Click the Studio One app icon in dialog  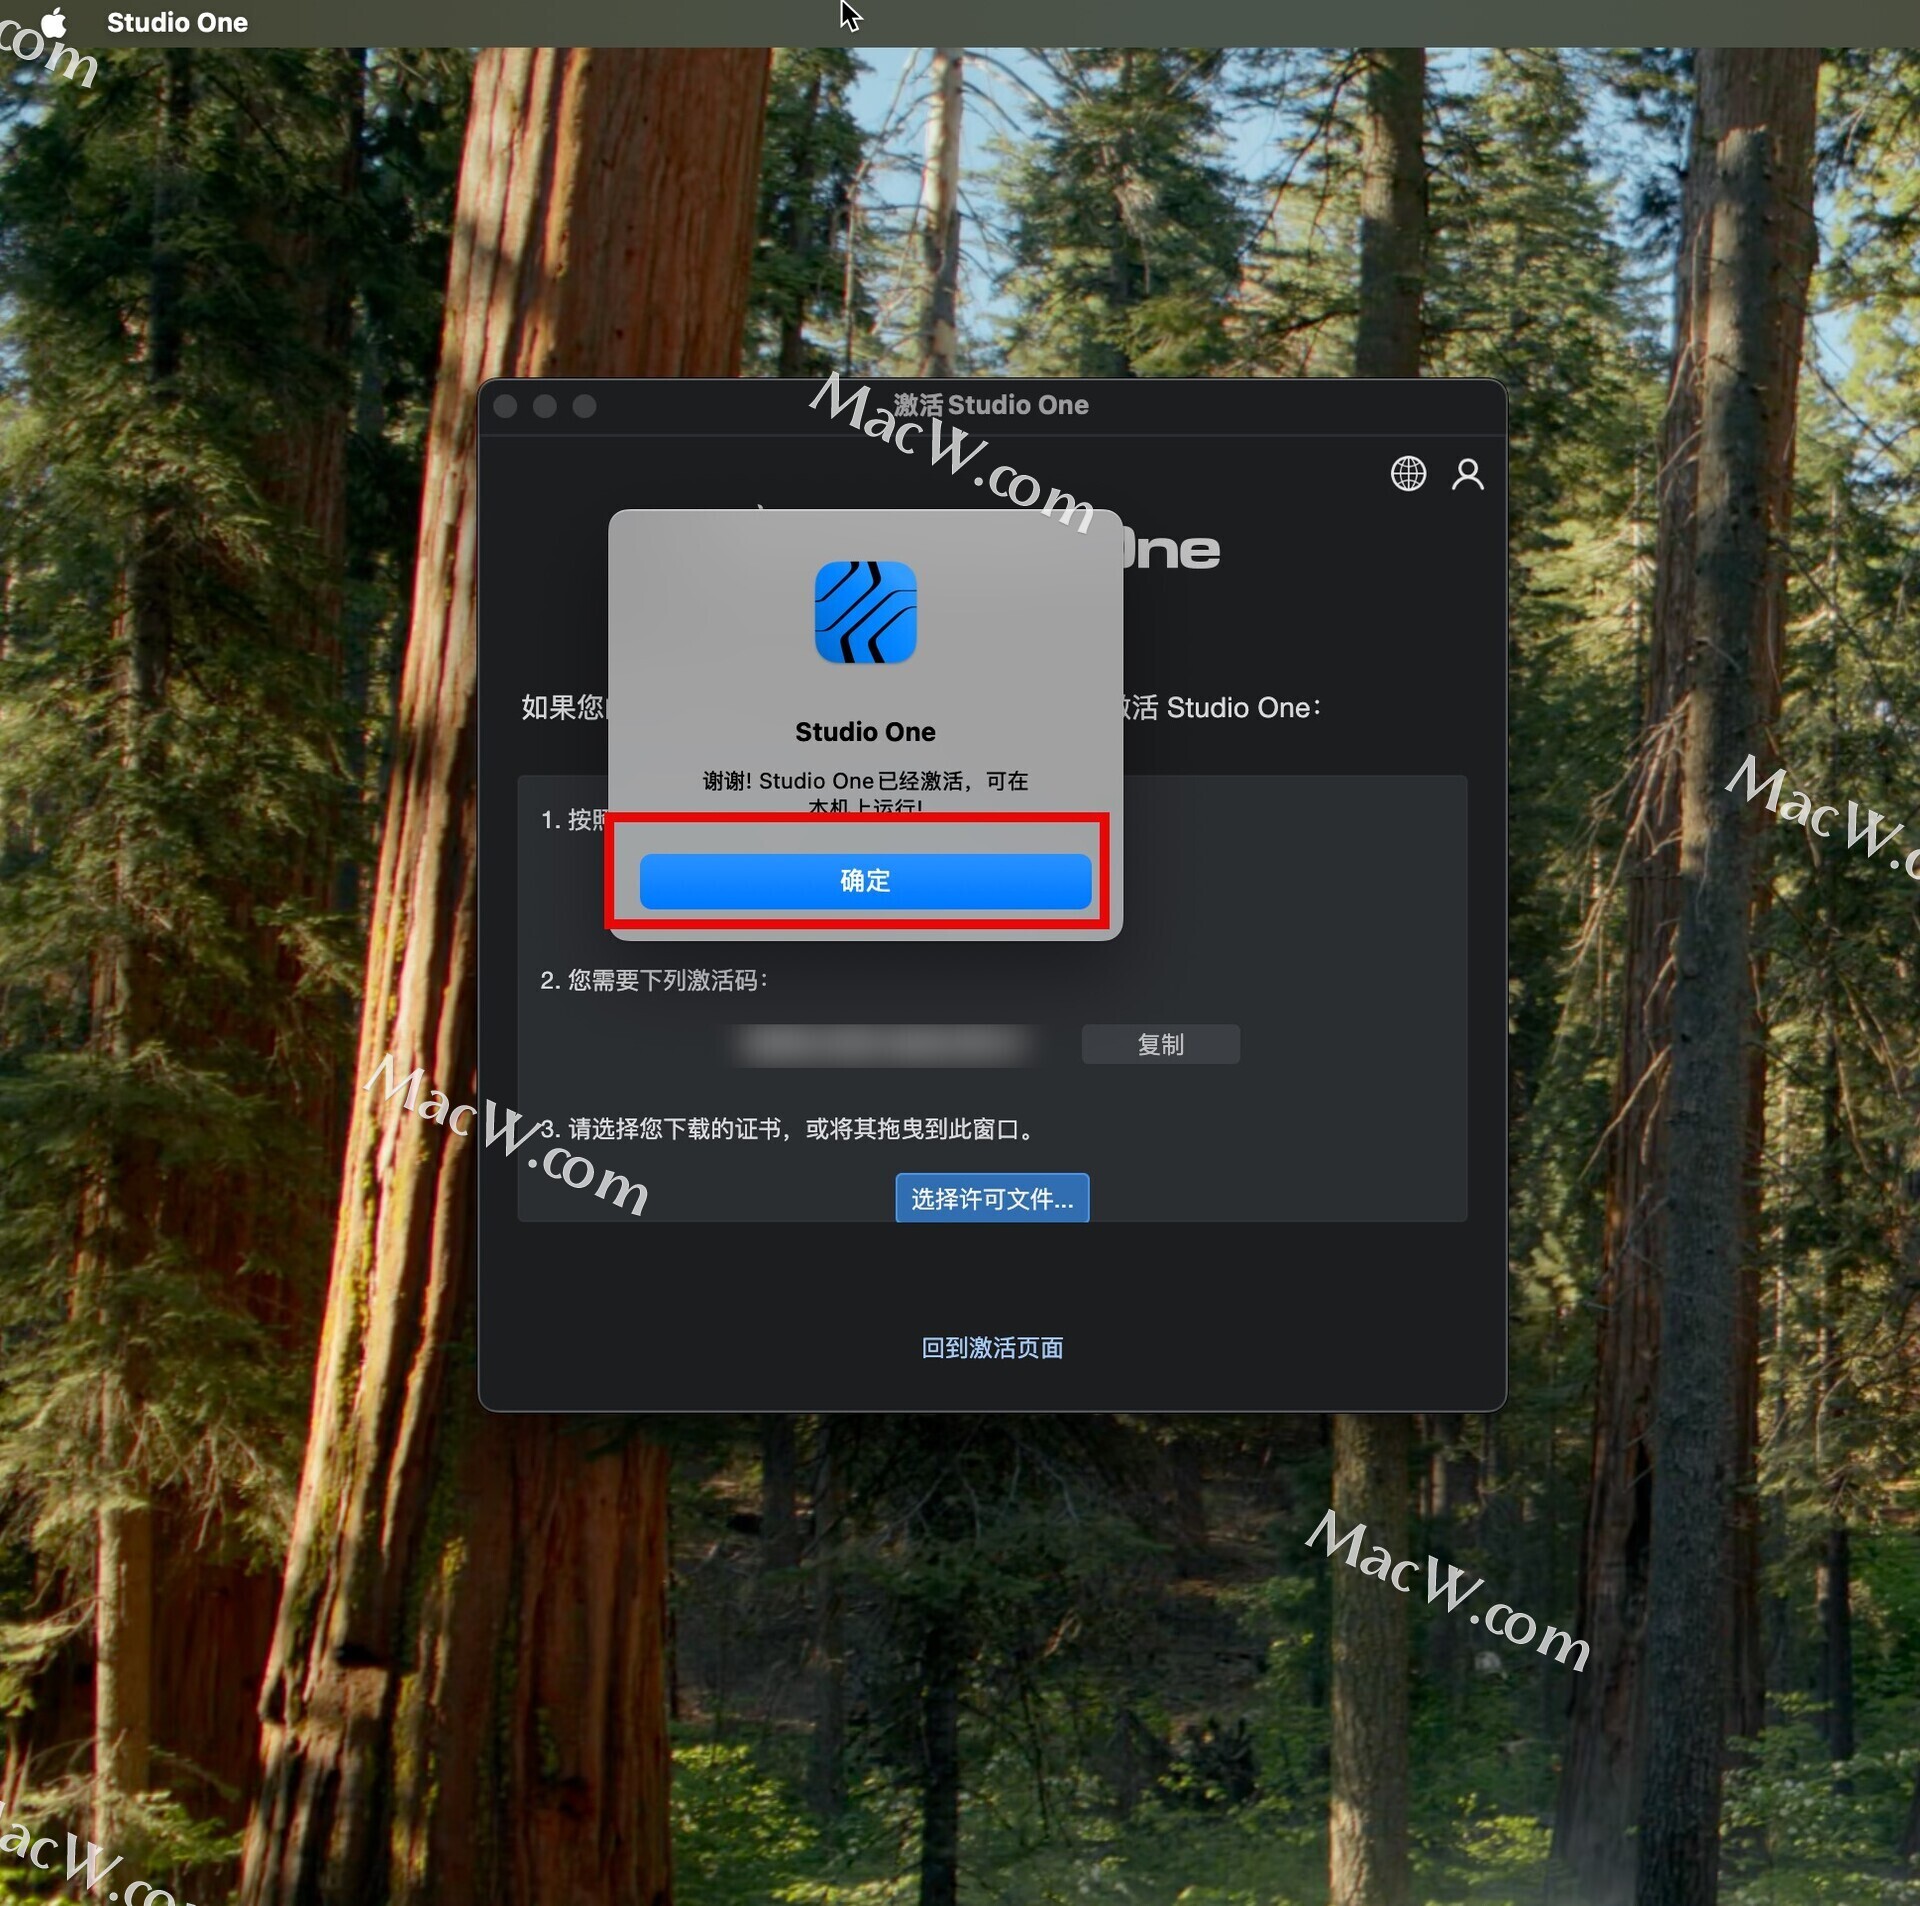(x=865, y=612)
